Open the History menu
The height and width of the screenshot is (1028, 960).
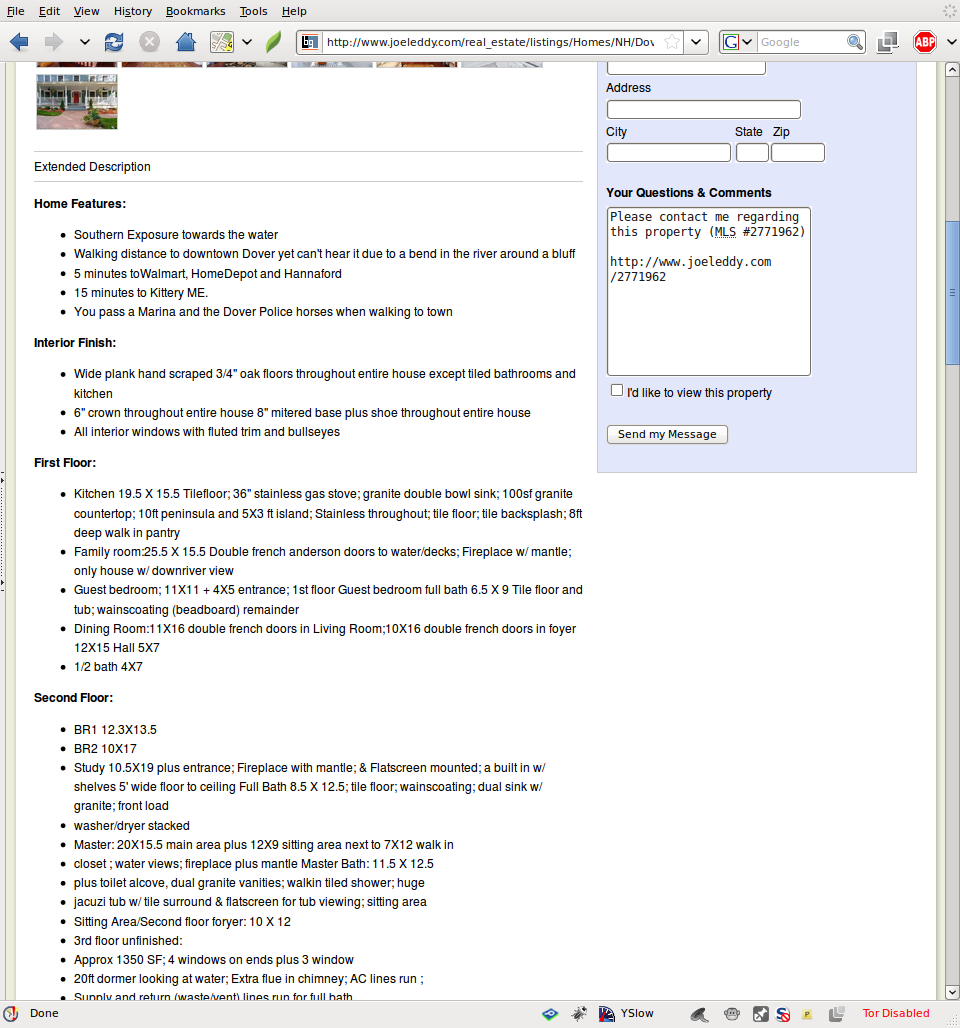click(x=133, y=11)
